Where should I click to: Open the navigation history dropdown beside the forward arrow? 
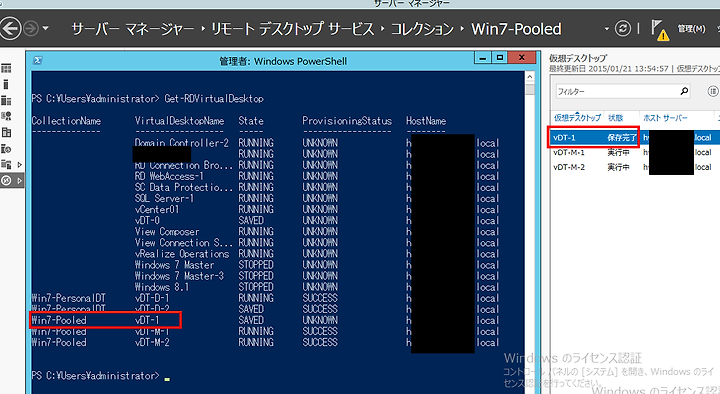(x=45, y=28)
